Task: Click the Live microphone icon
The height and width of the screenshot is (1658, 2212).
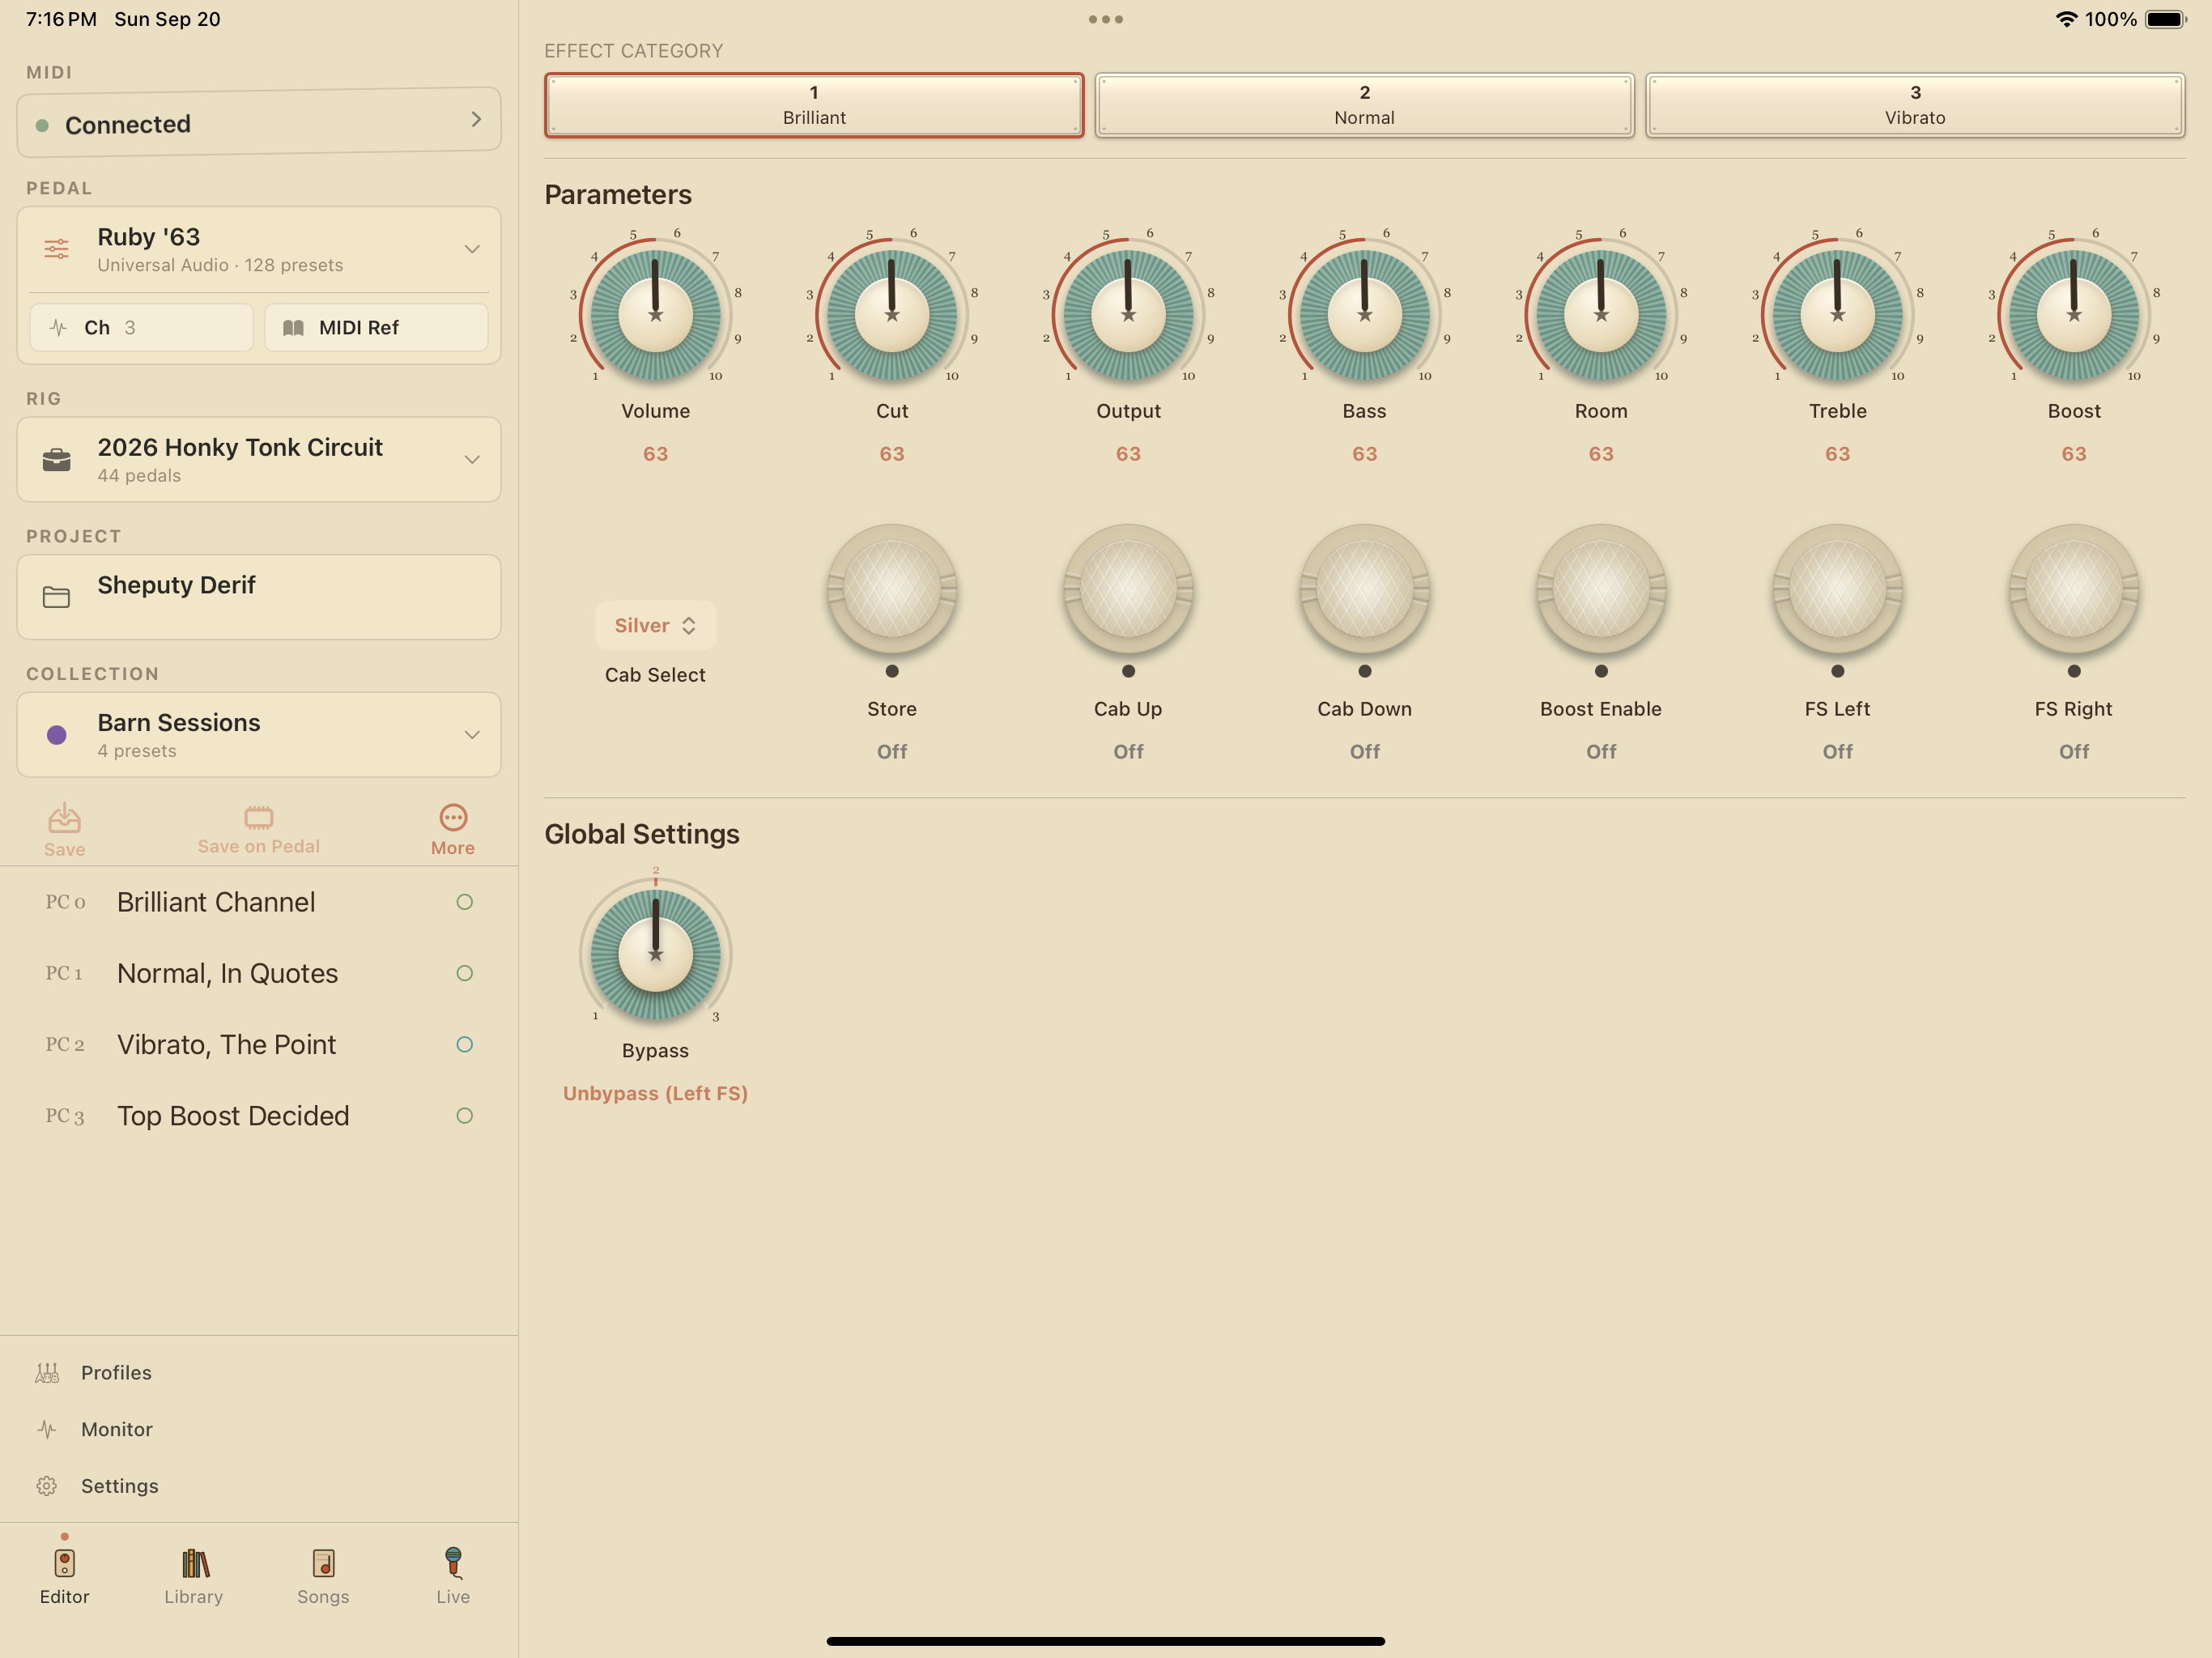Action: [x=453, y=1562]
